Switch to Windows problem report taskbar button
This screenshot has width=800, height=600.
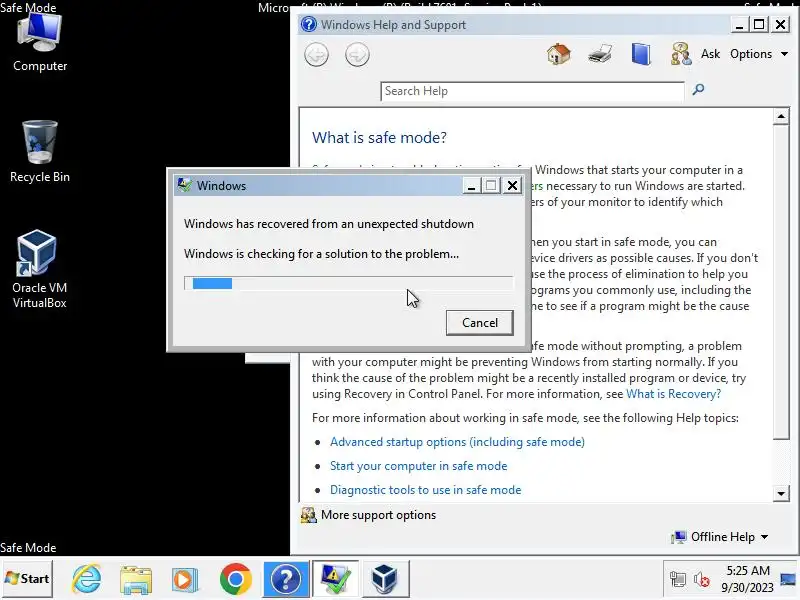click(335, 579)
